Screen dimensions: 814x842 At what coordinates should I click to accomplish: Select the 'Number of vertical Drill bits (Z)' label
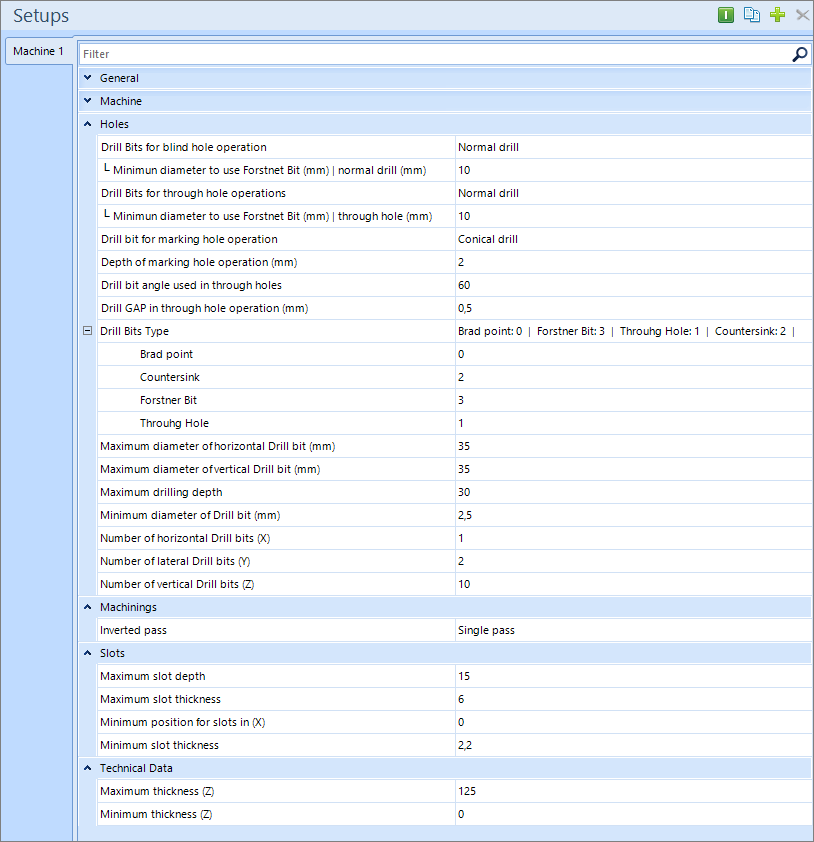(177, 584)
